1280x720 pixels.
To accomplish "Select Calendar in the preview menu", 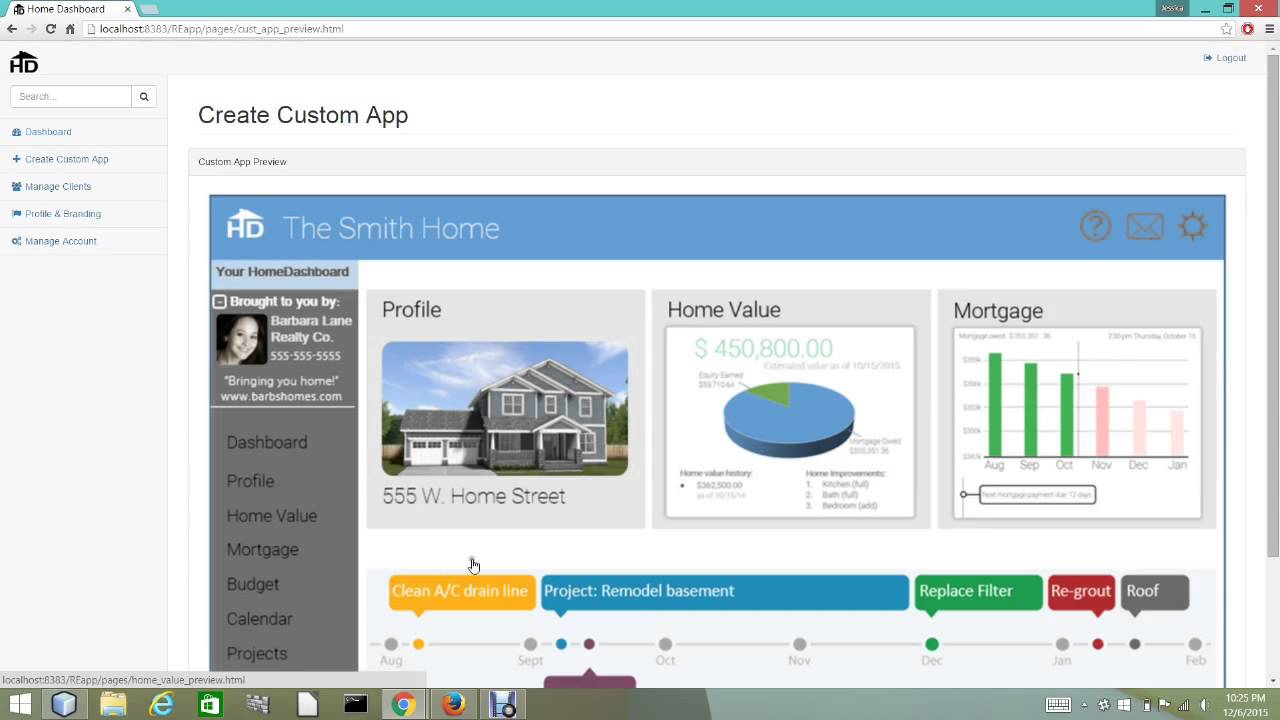I will [260, 619].
